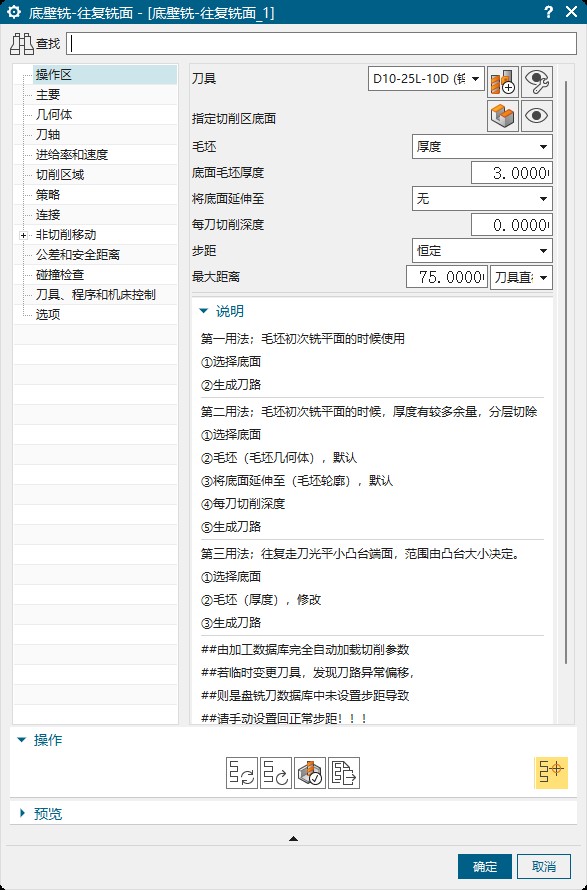Select 刀具、程序和机床控制 in the tree
587x890 pixels.
tap(95, 295)
